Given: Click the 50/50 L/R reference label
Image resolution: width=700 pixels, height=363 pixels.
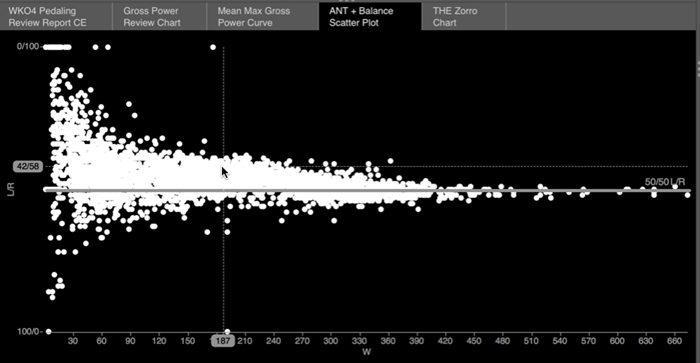Looking at the screenshot, I should [x=665, y=182].
